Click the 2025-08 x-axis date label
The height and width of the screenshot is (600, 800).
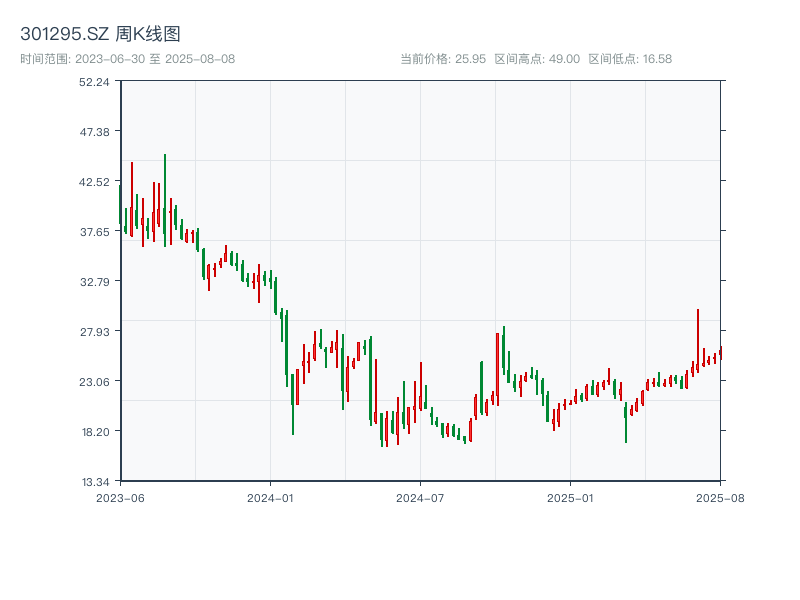pos(720,497)
